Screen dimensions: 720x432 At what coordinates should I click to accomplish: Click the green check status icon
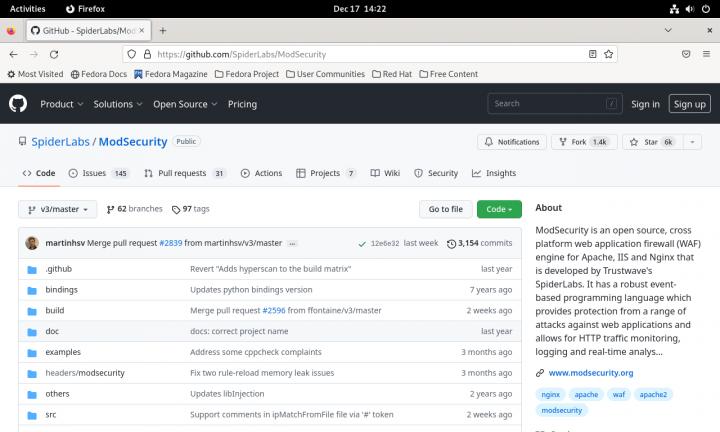pos(362,243)
